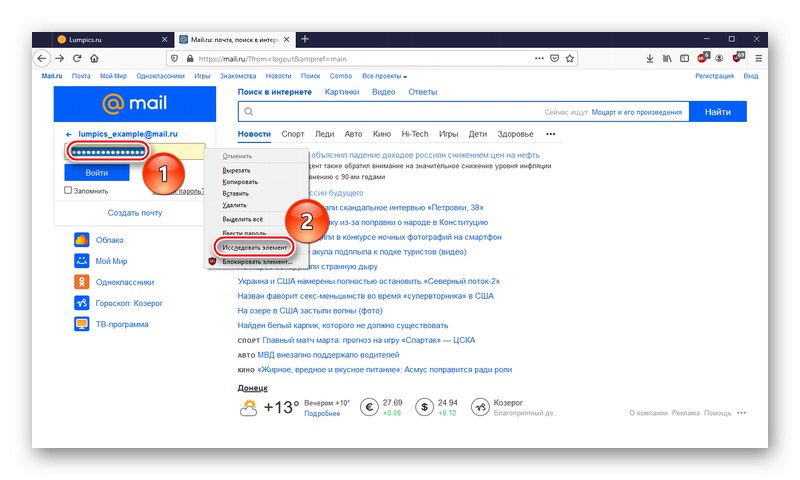Select the Спорт news tab
This screenshot has height=480, width=800.
point(293,134)
